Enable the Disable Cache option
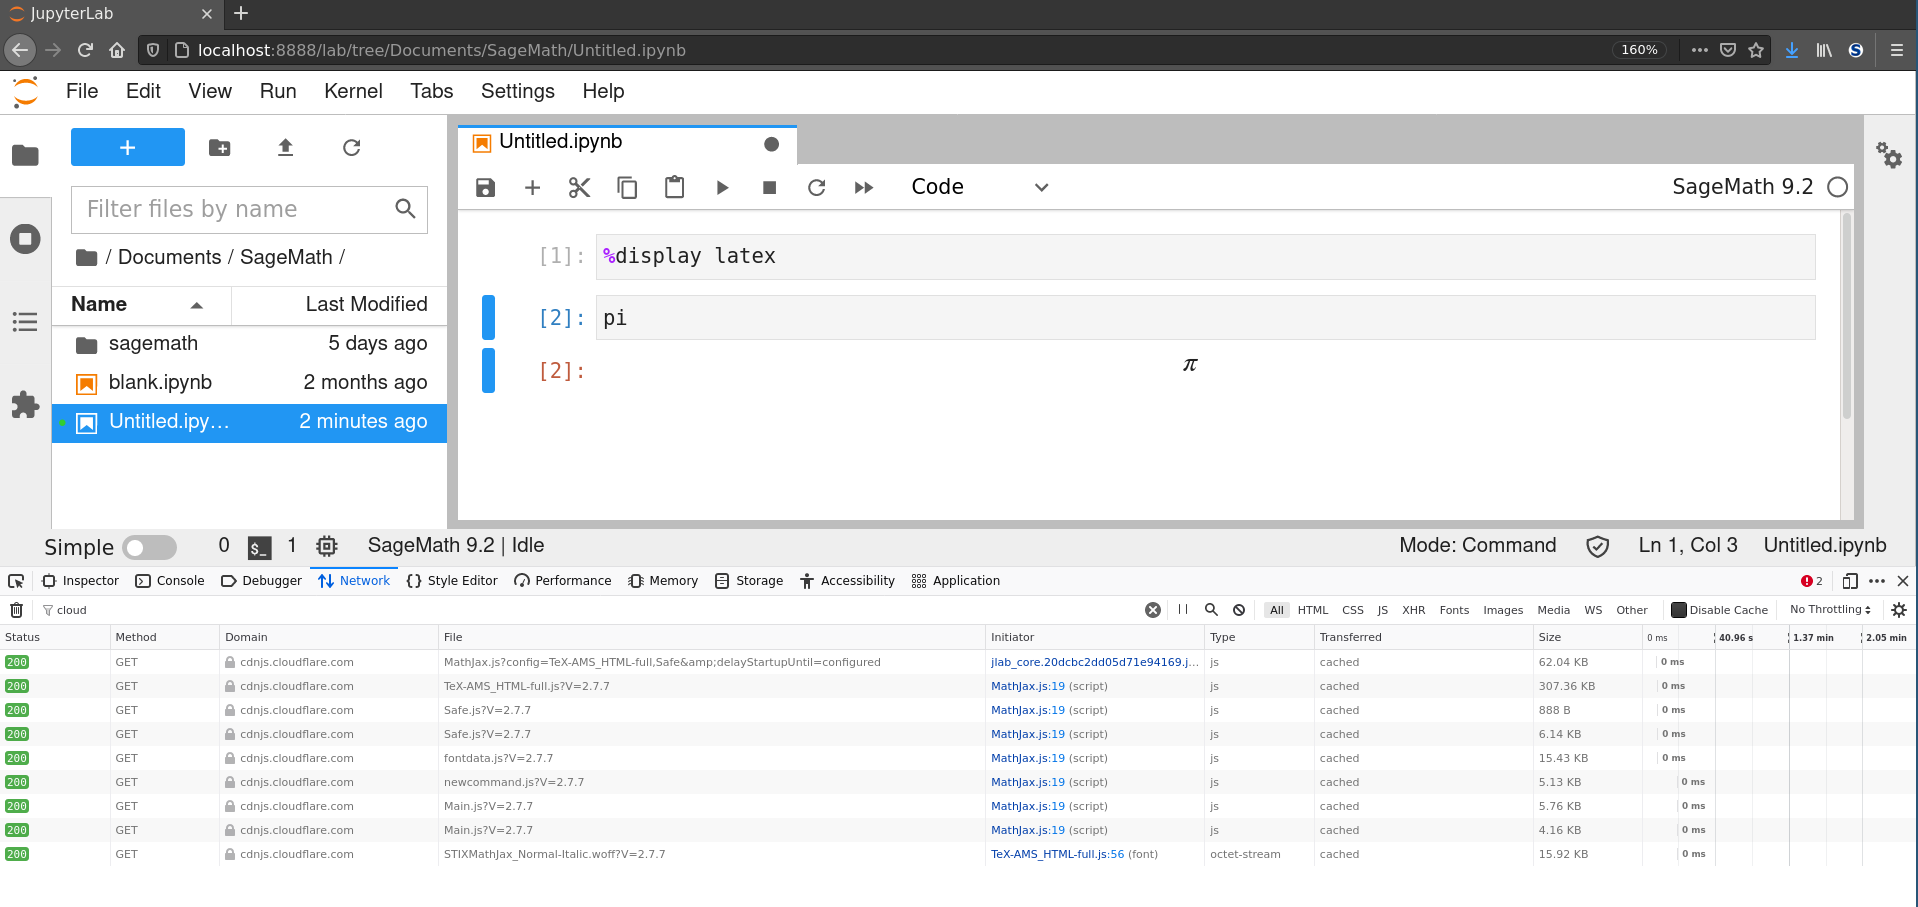 pyautogui.click(x=1680, y=609)
